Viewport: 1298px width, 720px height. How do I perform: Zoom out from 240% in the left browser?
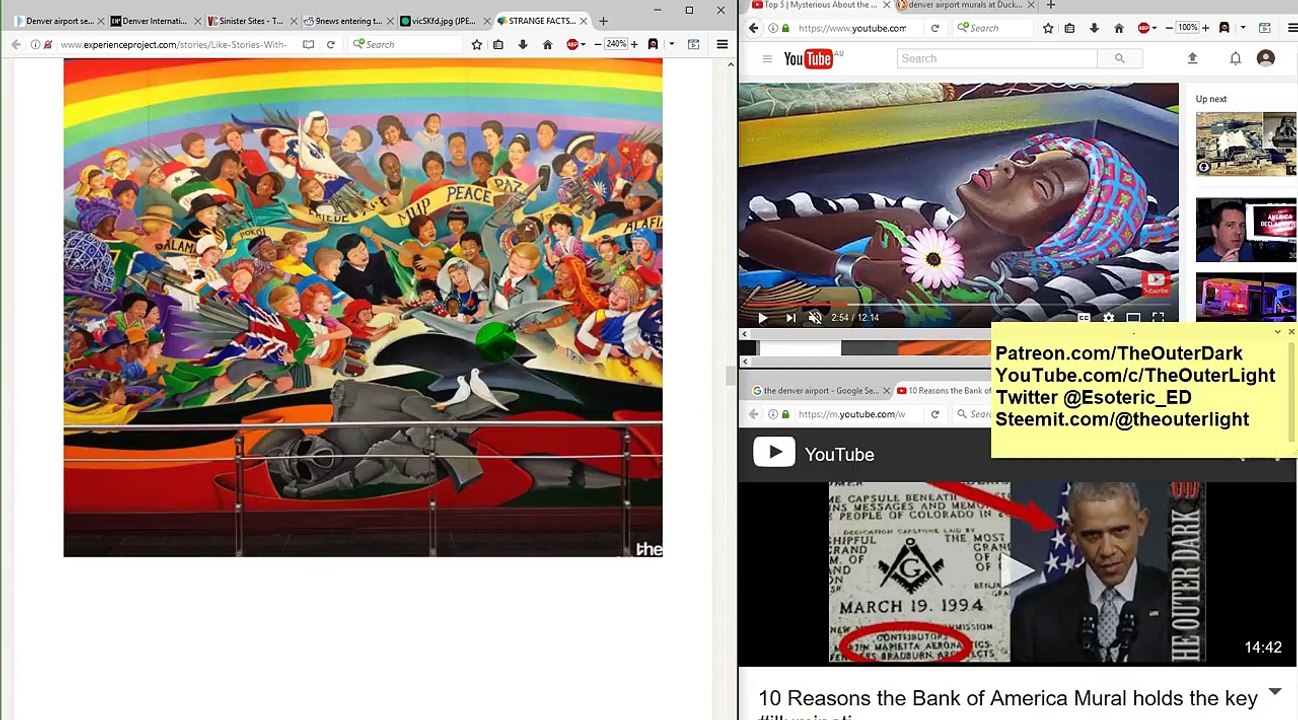coord(597,44)
